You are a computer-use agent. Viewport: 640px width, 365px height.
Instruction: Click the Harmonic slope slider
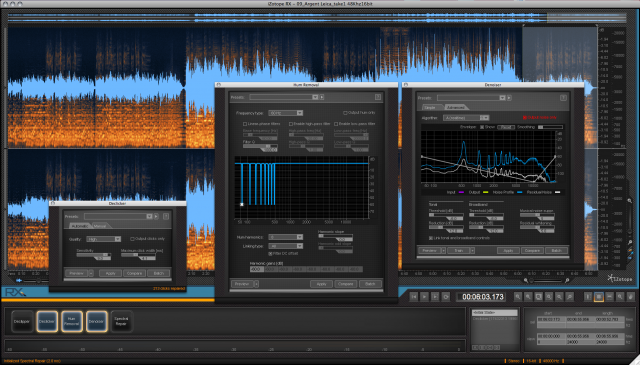tap(336, 236)
